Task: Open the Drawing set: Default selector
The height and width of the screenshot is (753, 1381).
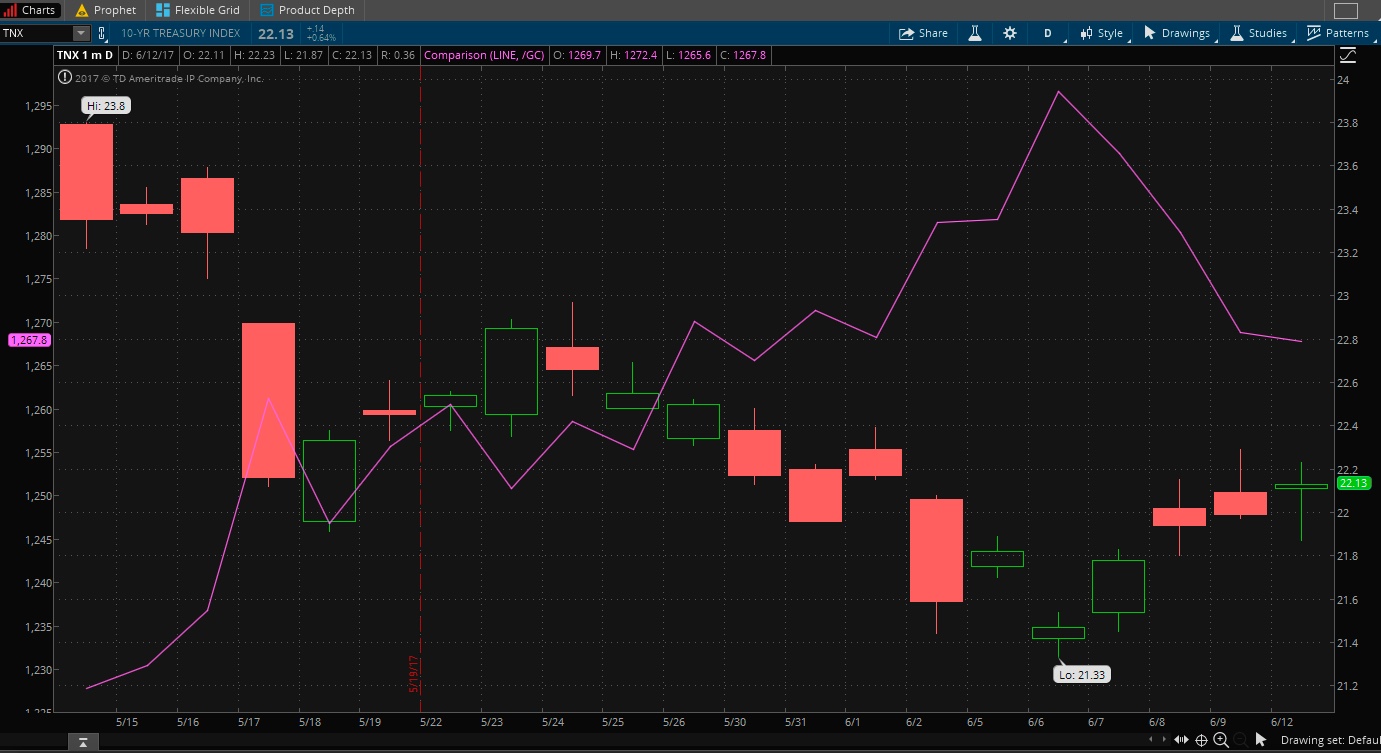Action: click(x=1329, y=741)
